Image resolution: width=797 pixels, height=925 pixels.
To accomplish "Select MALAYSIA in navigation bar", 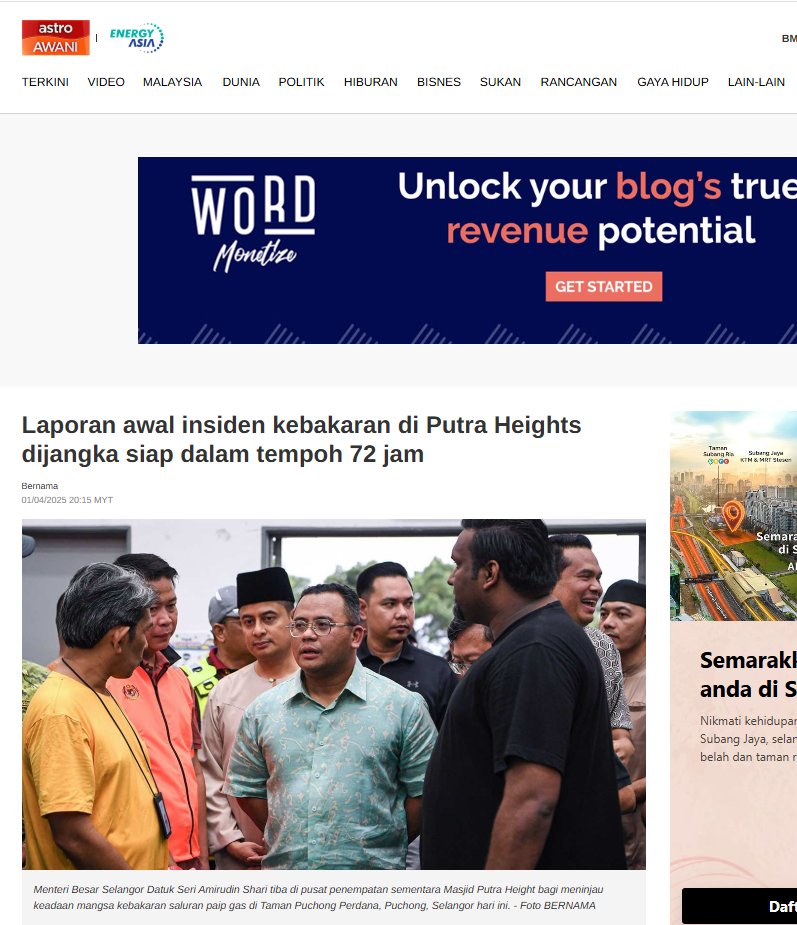I will pyautogui.click(x=172, y=82).
